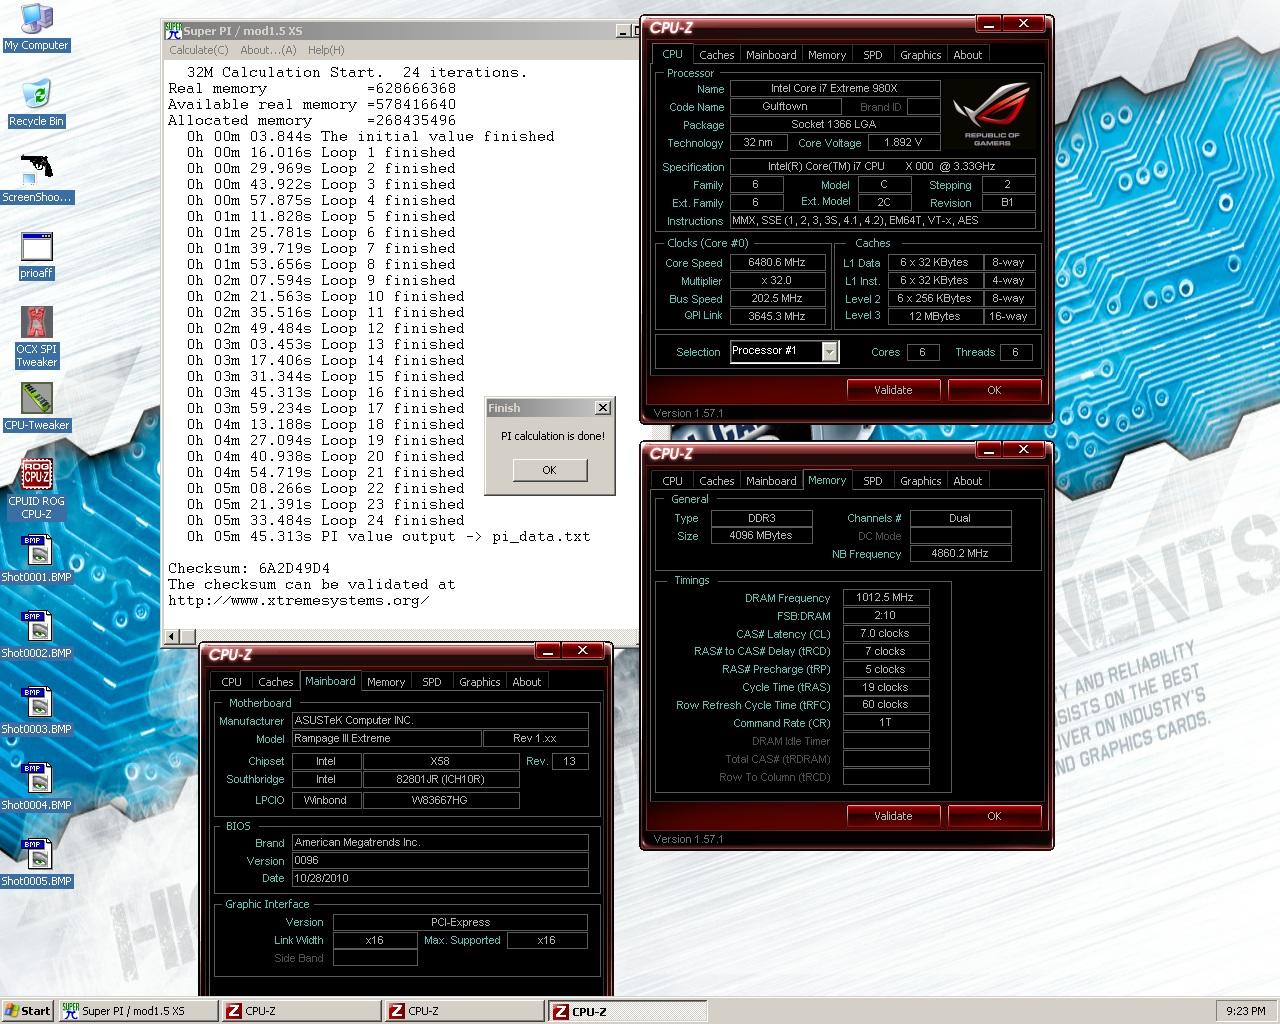Open the Mainboard tab in the CPU window
Image resolution: width=1280 pixels, height=1024 pixels.
click(771, 55)
